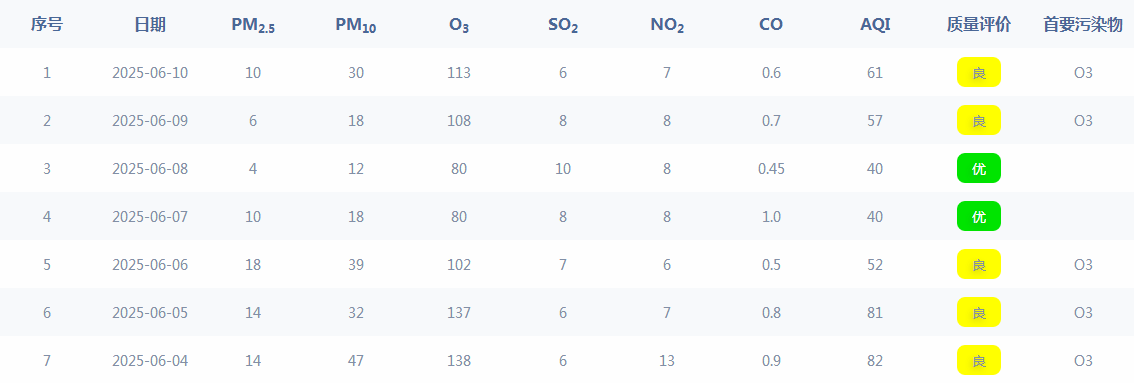Click the yellow 良 badge for 2025-06-10
Screen dimensions: 1134x383
click(979, 72)
